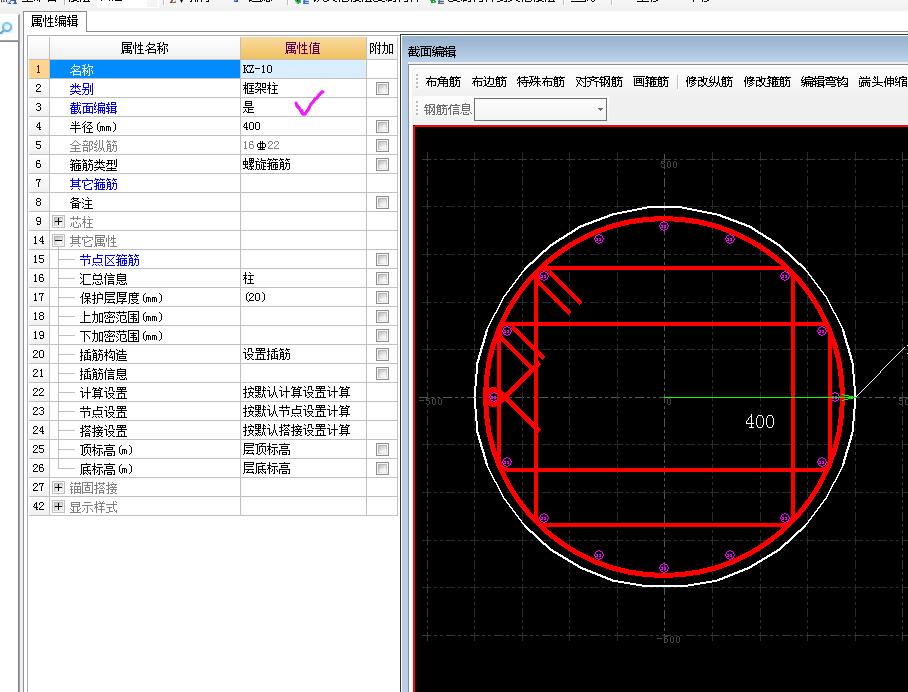Toggle 附加 checkbox for 半径(mm) row
908x692 pixels.
click(382, 126)
